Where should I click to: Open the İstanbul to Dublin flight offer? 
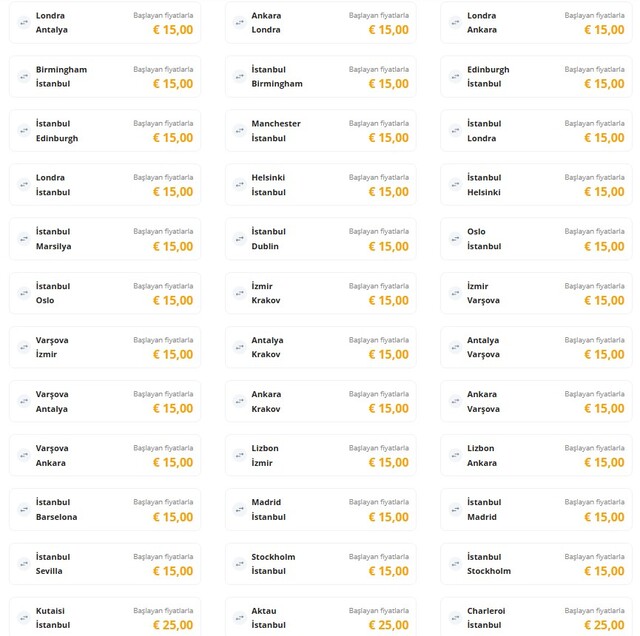click(320, 239)
